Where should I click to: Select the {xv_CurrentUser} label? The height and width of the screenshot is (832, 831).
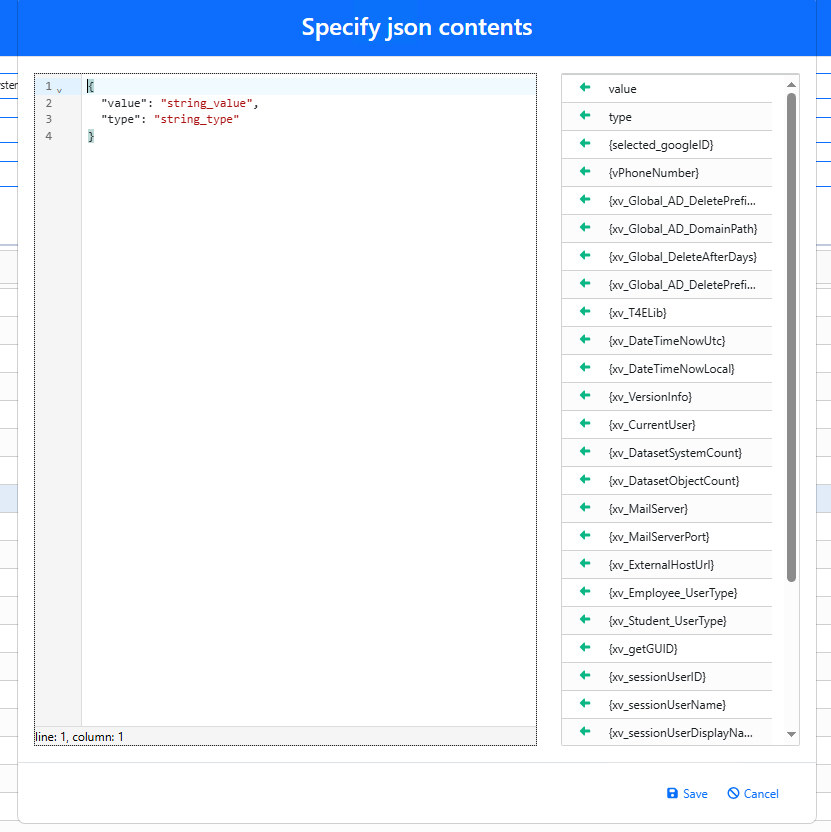[x=652, y=425]
